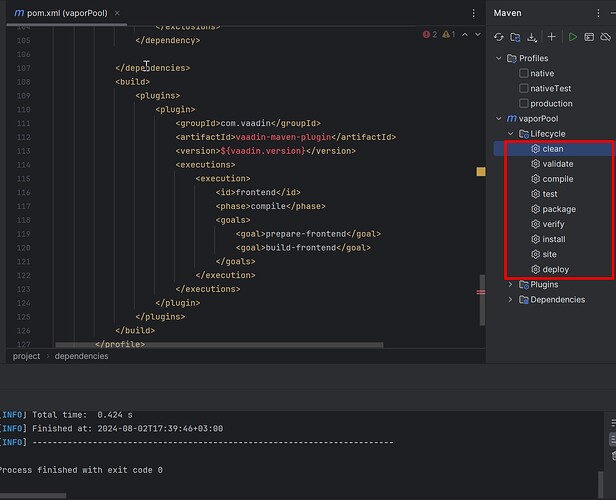Expand the Dependencies node
The height and width of the screenshot is (500, 616).
[510, 300]
